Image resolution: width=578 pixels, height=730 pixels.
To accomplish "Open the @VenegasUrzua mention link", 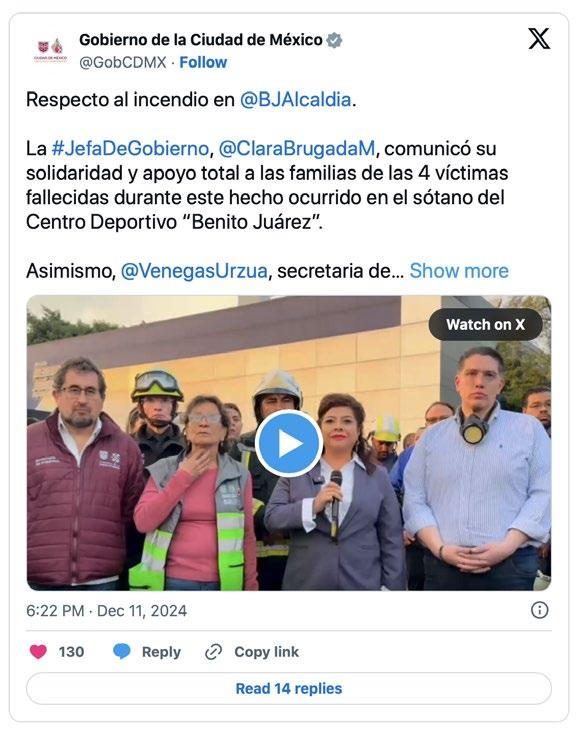I will tap(194, 271).
